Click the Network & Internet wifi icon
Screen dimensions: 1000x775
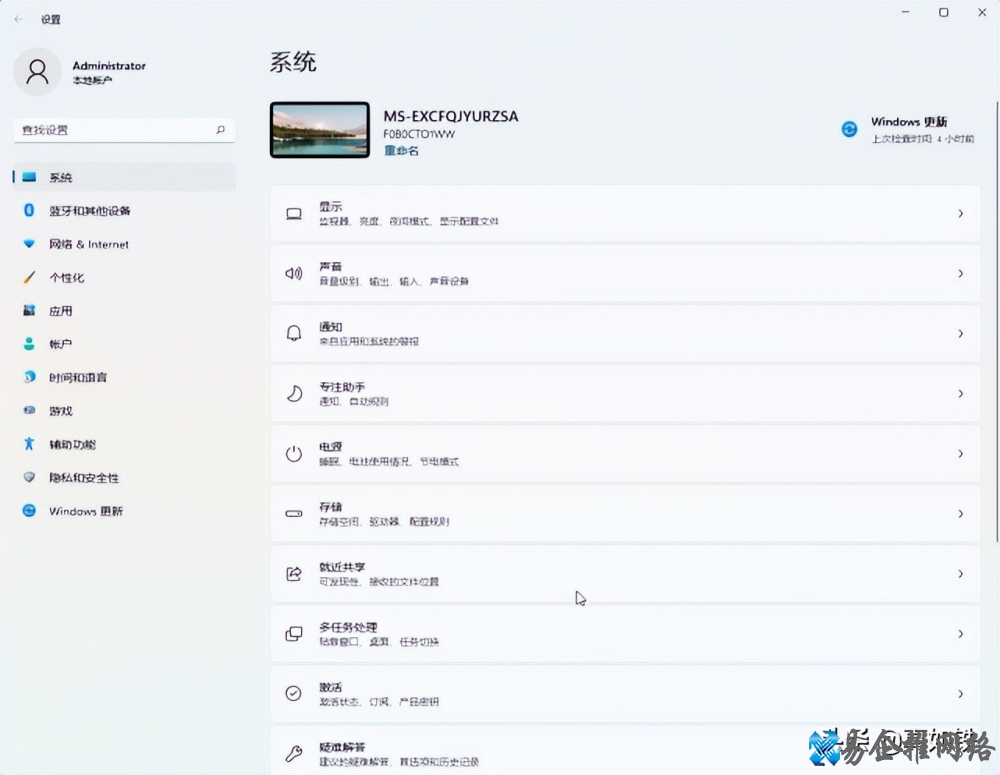(x=29, y=244)
